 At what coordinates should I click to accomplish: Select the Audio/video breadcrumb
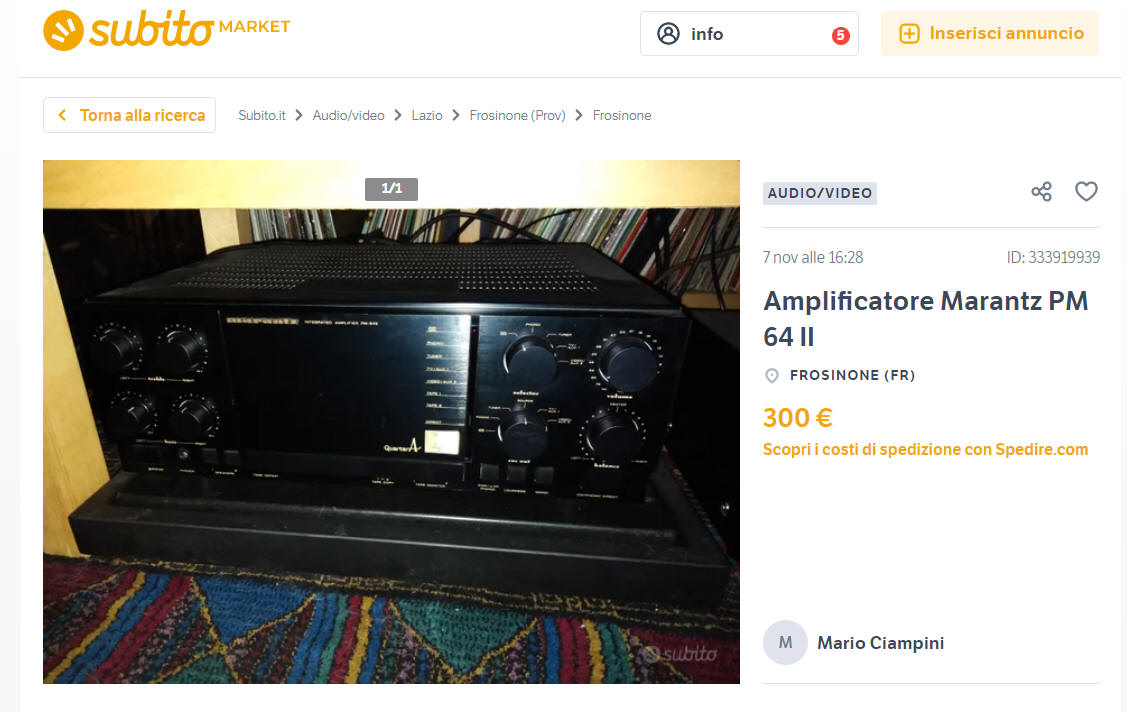(348, 116)
